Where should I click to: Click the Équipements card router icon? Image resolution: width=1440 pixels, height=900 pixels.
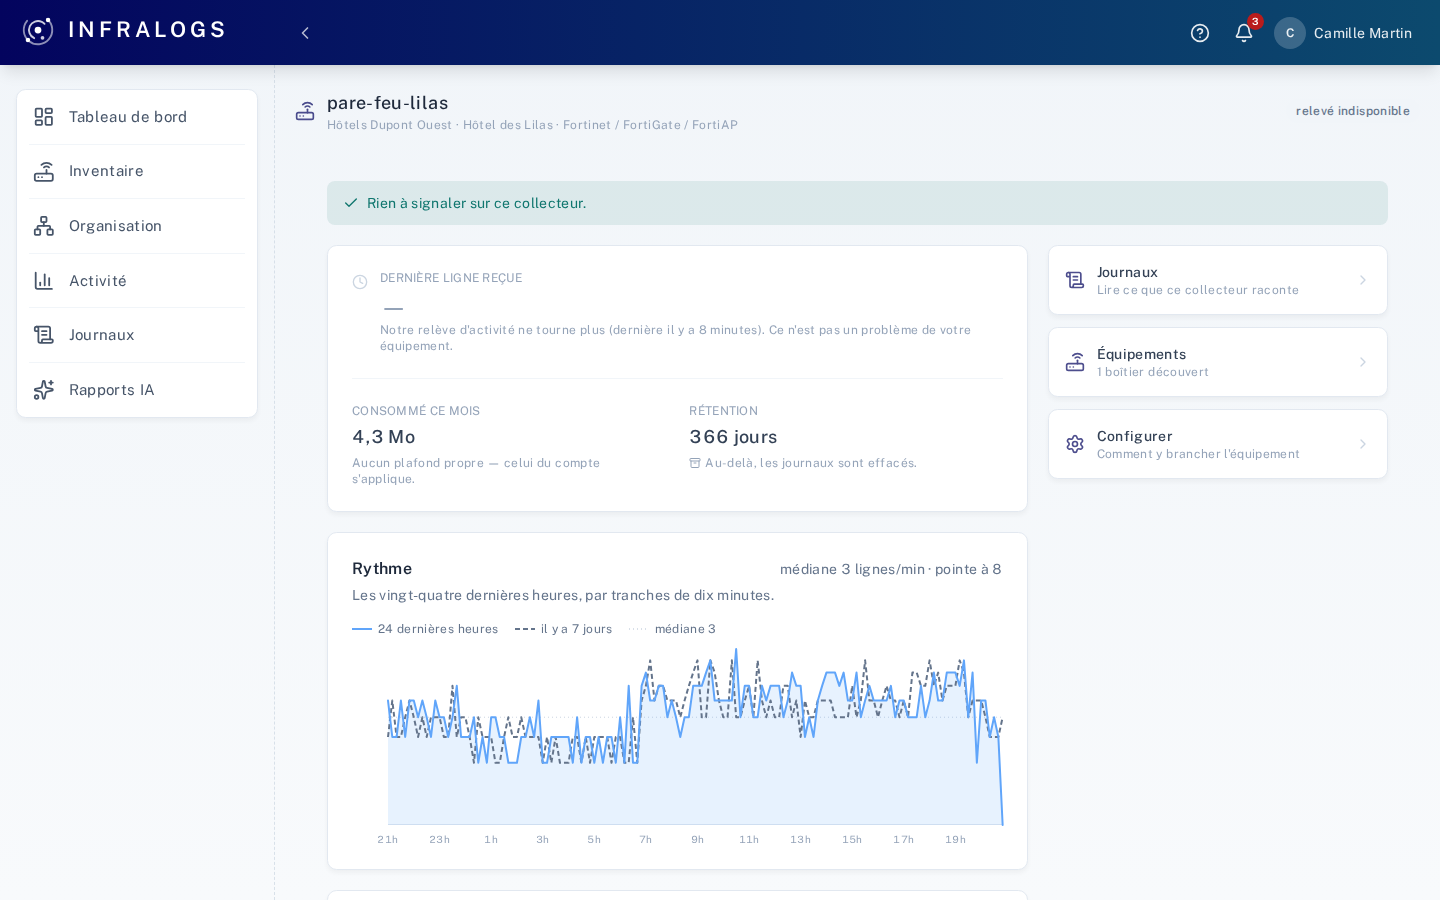tap(1075, 362)
